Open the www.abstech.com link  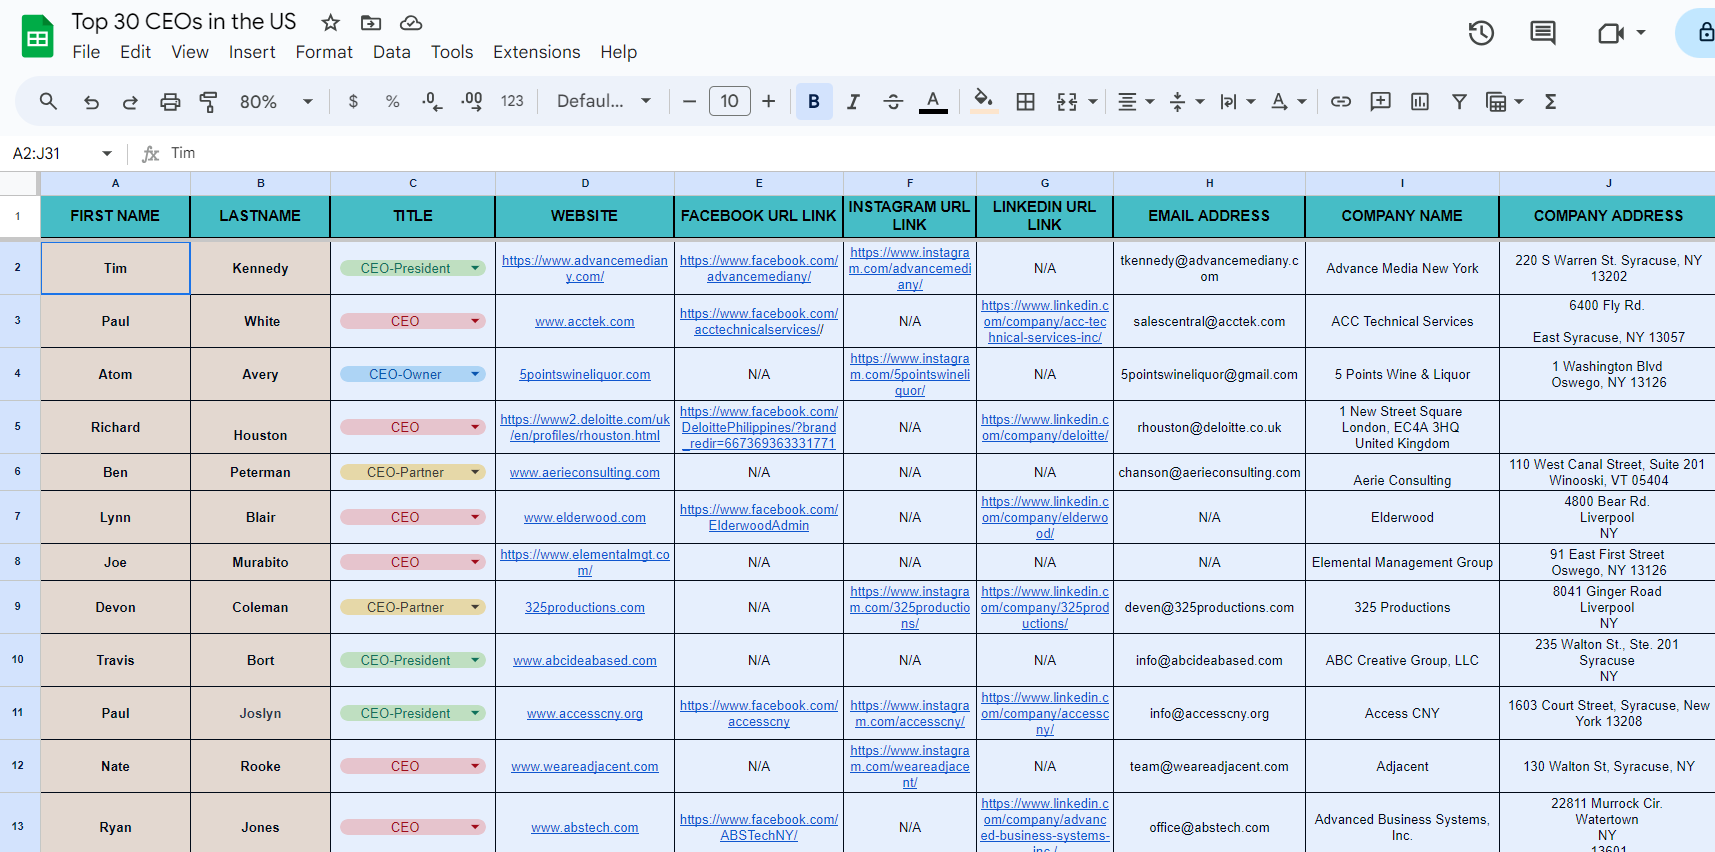pyautogui.click(x=585, y=828)
